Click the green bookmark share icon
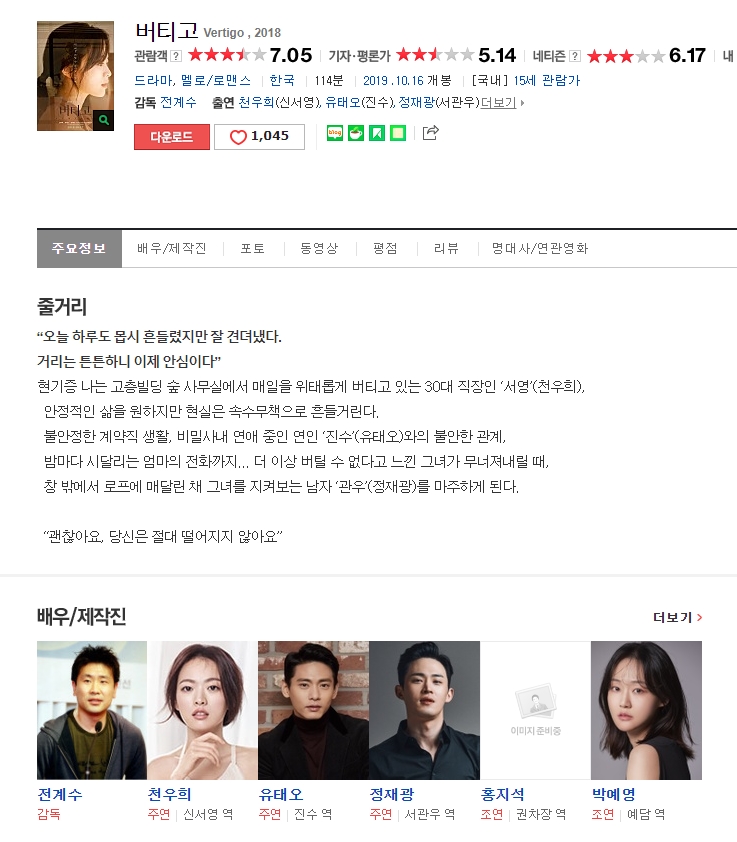 (x=377, y=133)
